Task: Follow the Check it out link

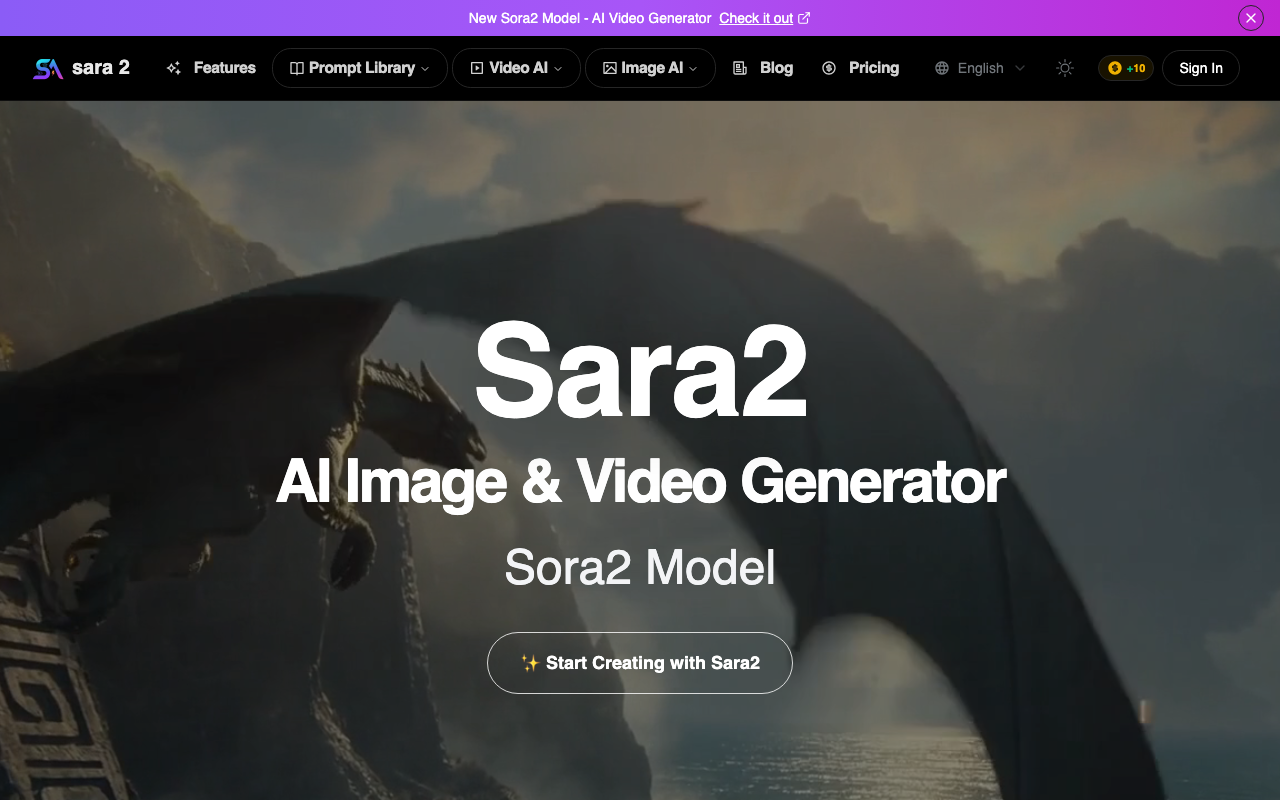Action: (x=756, y=18)
